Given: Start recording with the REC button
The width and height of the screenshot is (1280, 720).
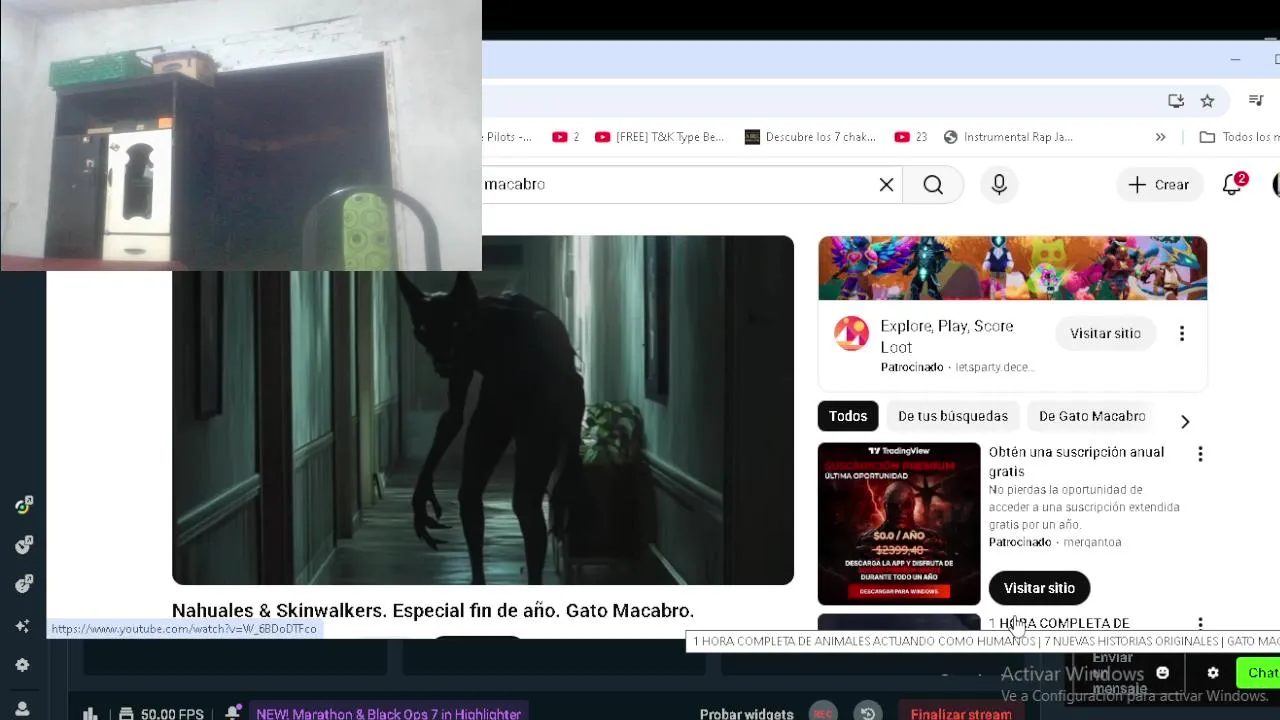Looking at the screenshot, I should [x=823, y=713].
